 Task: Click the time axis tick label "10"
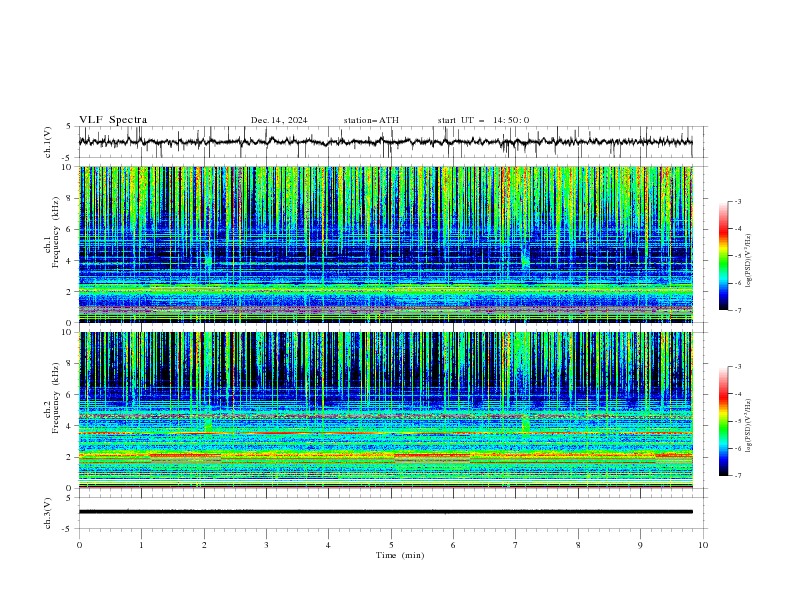(703, 545)
